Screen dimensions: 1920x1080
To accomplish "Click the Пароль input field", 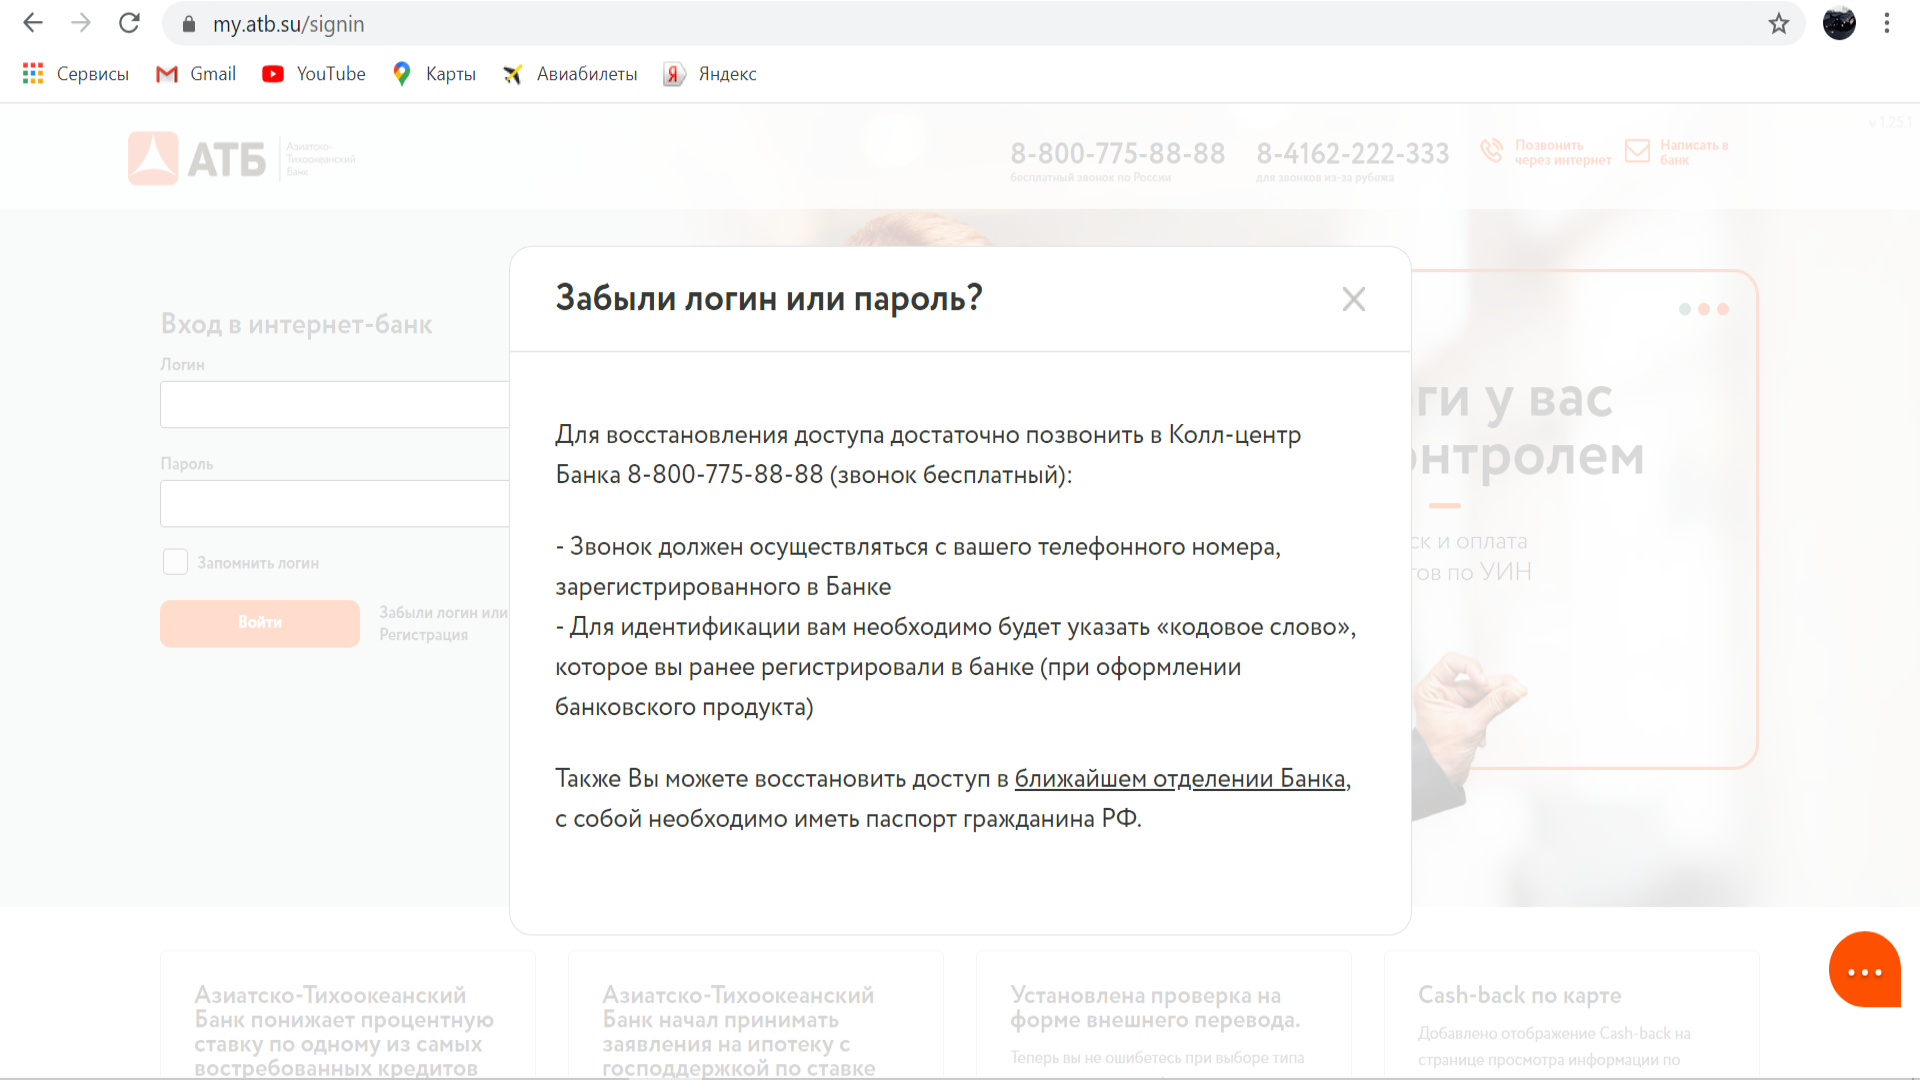I will click(335, 504).
